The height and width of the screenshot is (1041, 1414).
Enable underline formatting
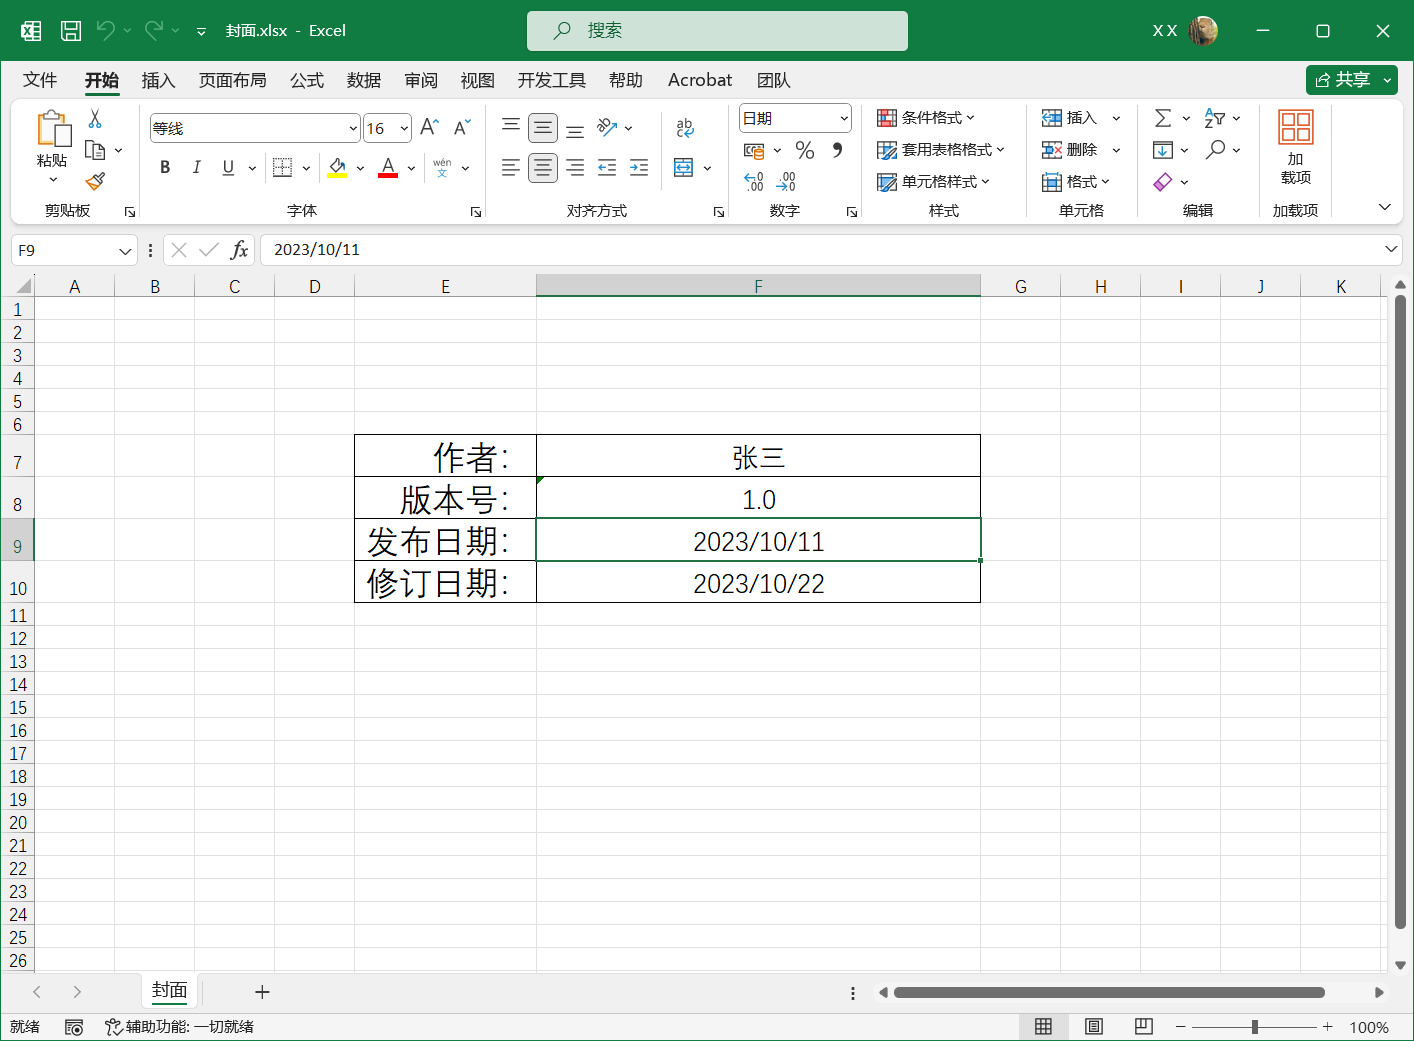(228, 167)
